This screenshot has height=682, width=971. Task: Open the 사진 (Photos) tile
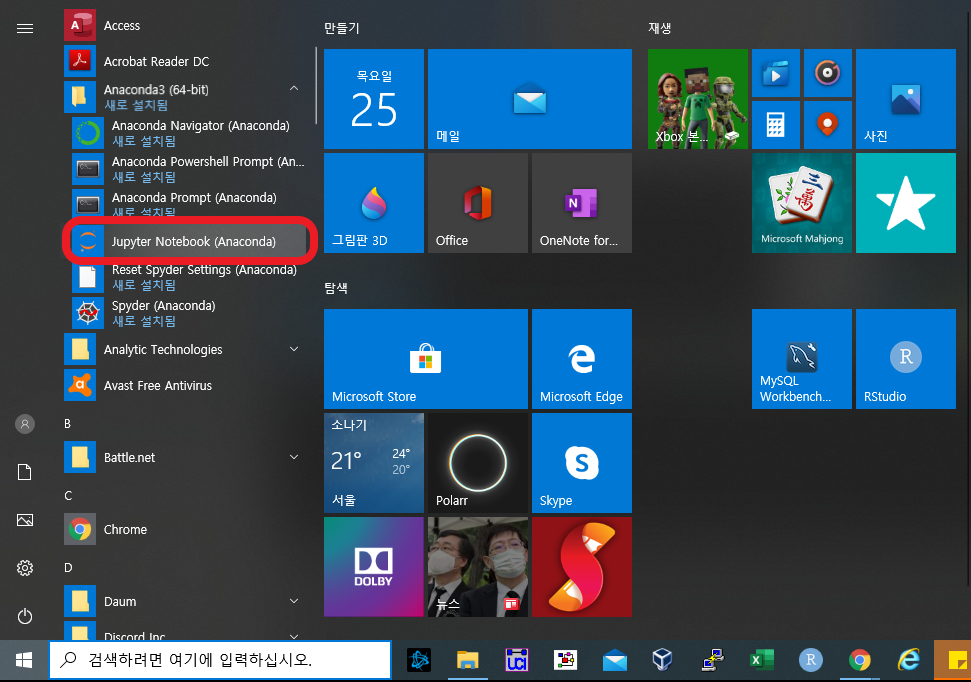[x=906, y=99]
